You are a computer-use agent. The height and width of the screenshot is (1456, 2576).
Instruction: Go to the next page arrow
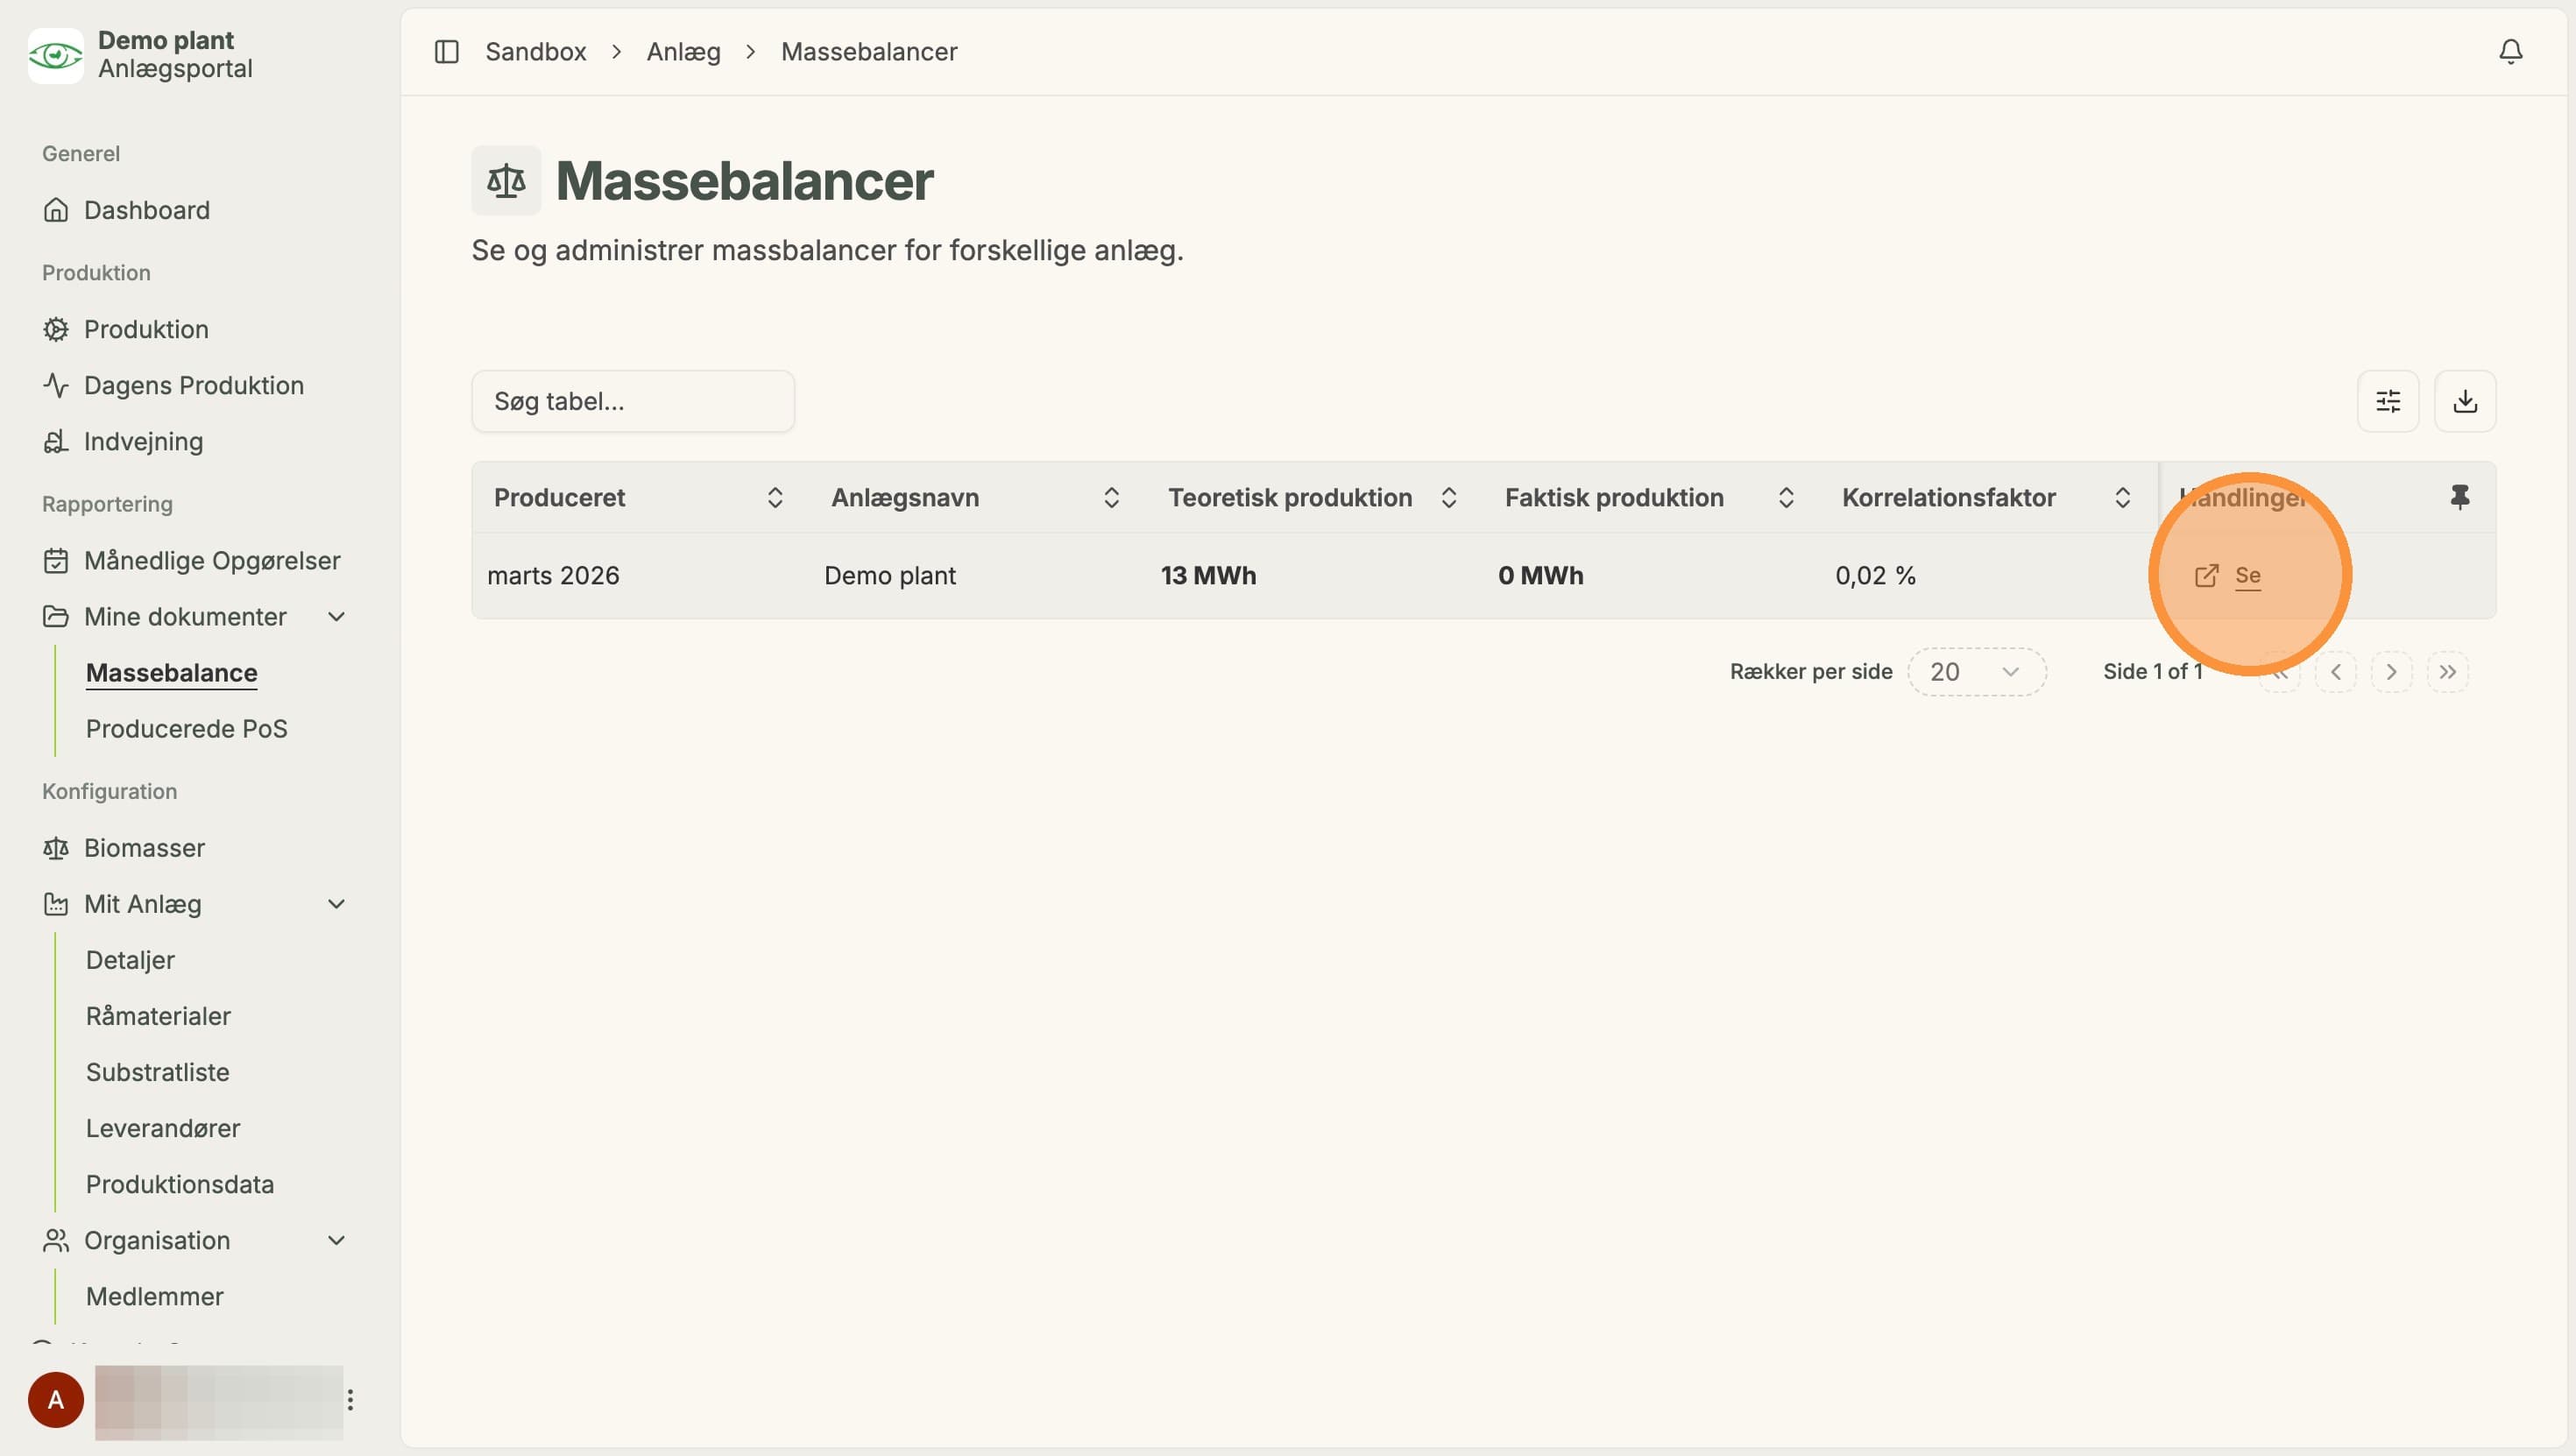[2391, 672]
